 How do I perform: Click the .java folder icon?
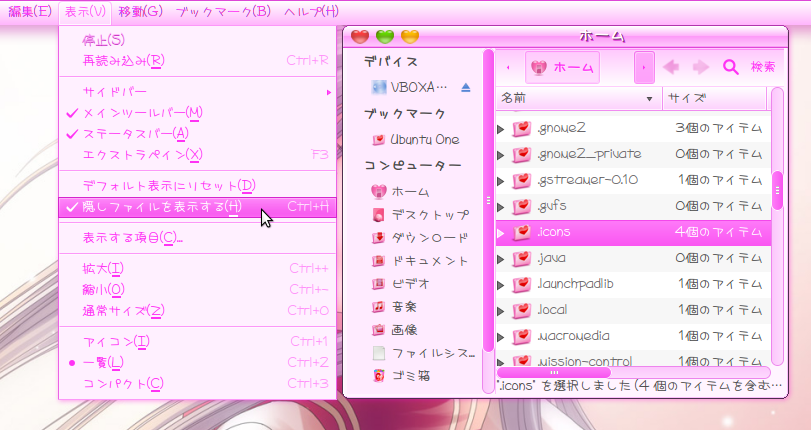pyautogui.click(x=522, y=258)
